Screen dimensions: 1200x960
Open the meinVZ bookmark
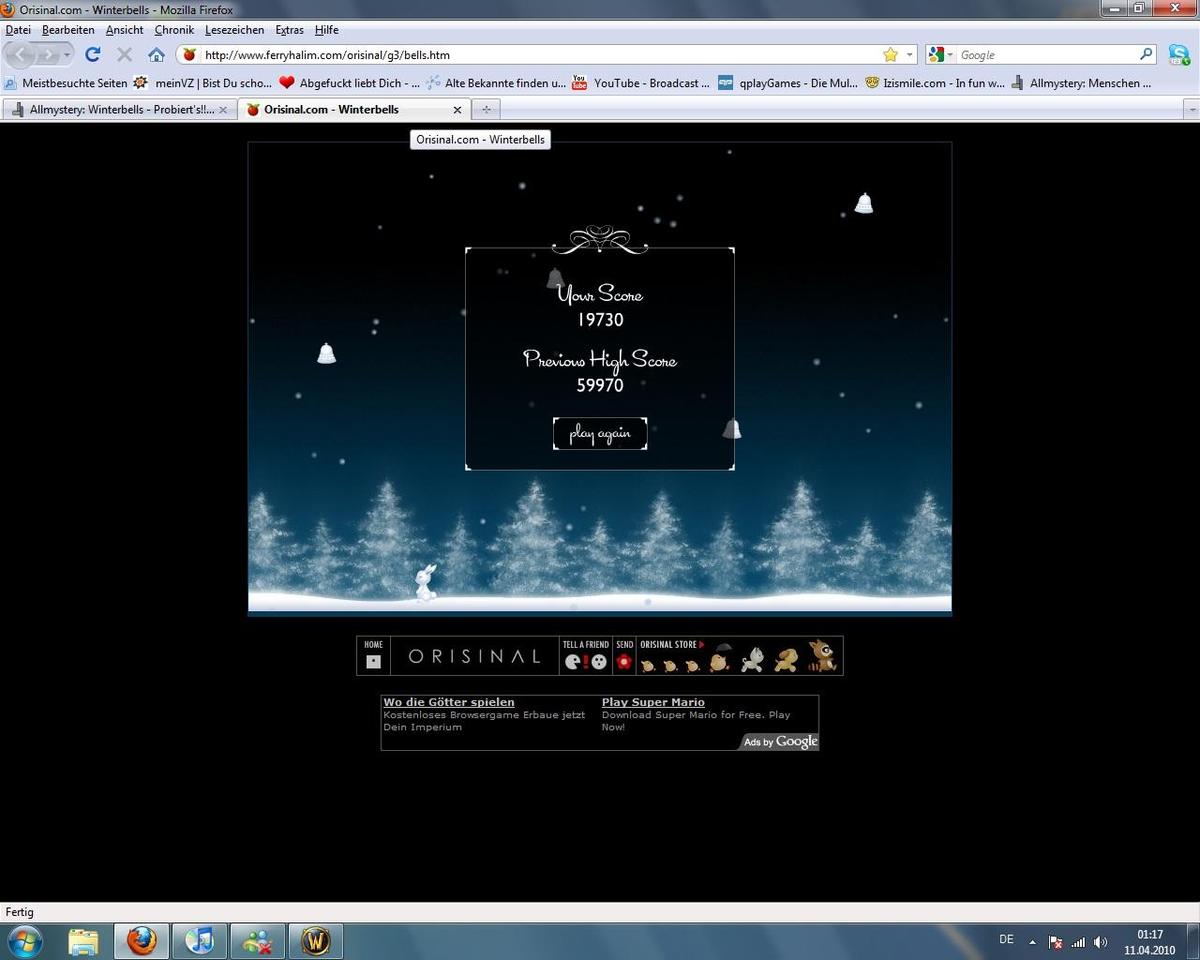pos(202,83)
